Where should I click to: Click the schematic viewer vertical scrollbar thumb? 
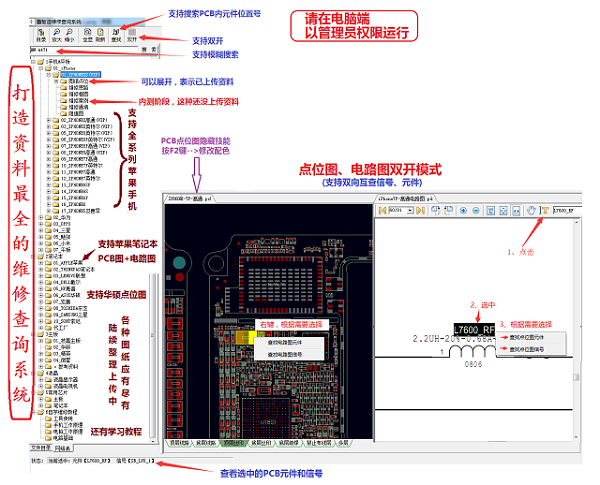[x=576, y=377]
